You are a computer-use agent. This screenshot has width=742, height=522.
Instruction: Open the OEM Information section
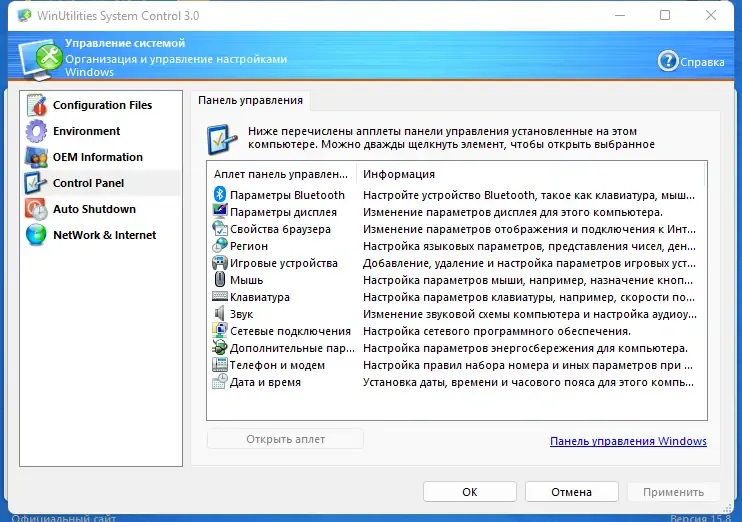coord(101,157)
